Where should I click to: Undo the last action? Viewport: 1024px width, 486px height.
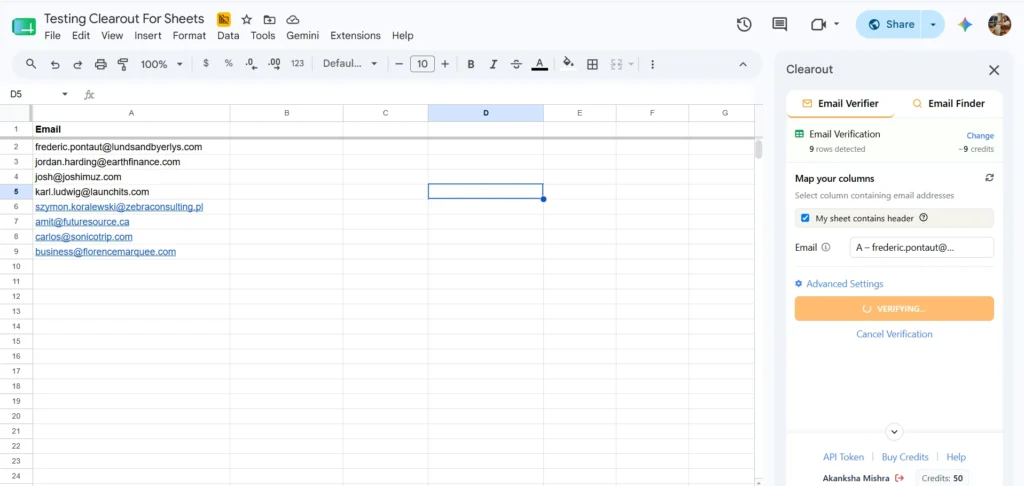(x=55, y=64)
